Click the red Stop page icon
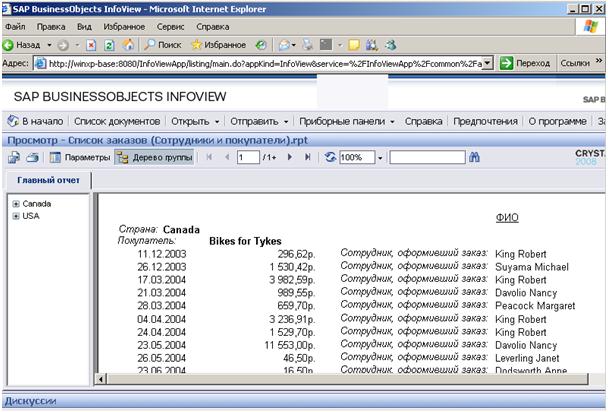 91,46
